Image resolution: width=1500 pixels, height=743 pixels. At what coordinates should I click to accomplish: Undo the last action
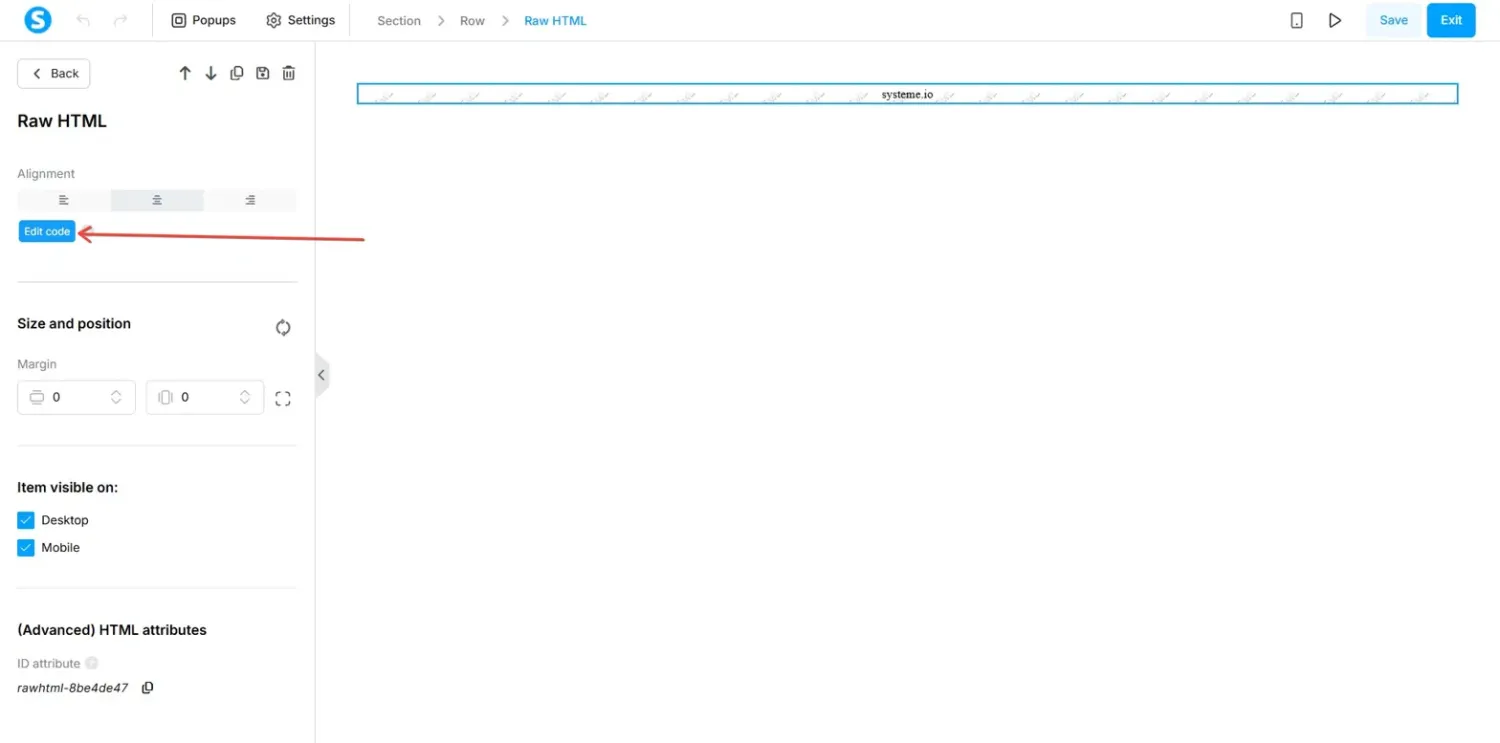click(83, 20)
